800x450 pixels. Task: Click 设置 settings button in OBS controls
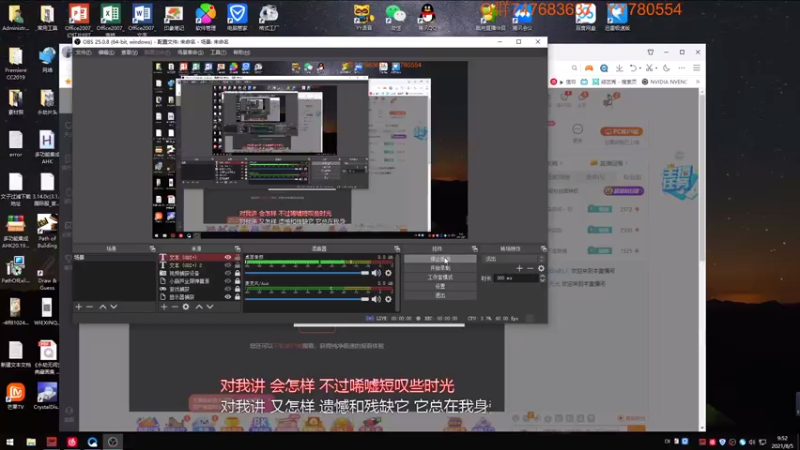[440, 287]
